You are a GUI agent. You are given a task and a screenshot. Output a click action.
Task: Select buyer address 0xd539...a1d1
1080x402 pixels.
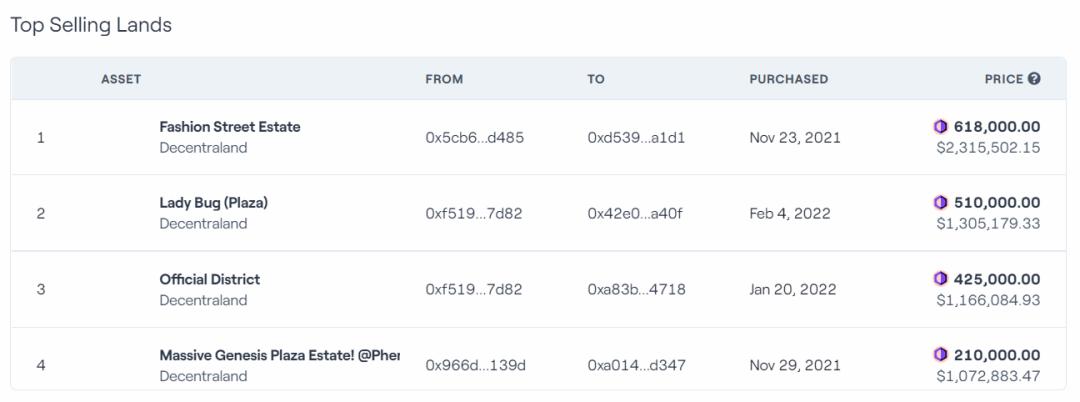[636, 137]
